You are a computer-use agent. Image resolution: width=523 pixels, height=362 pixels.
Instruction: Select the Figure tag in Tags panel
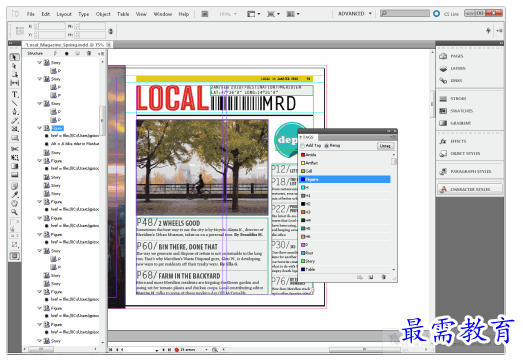pyautogui.click(x=345, y=179)
